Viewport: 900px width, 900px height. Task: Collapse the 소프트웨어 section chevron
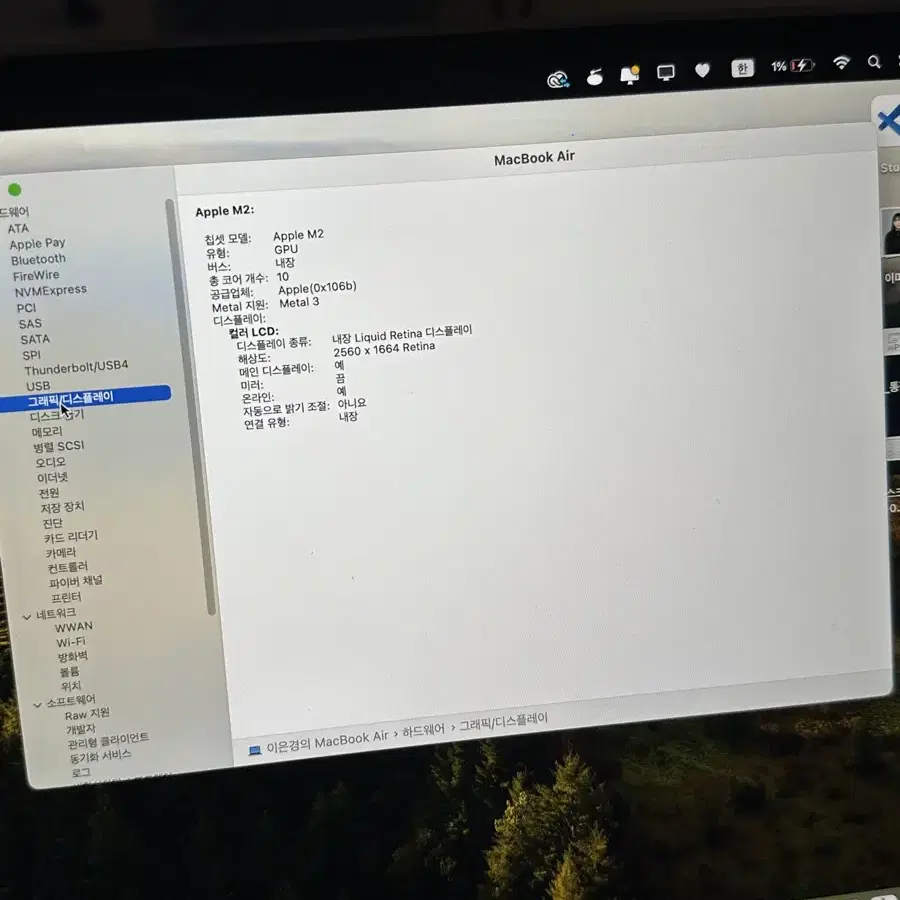point(37,705)
